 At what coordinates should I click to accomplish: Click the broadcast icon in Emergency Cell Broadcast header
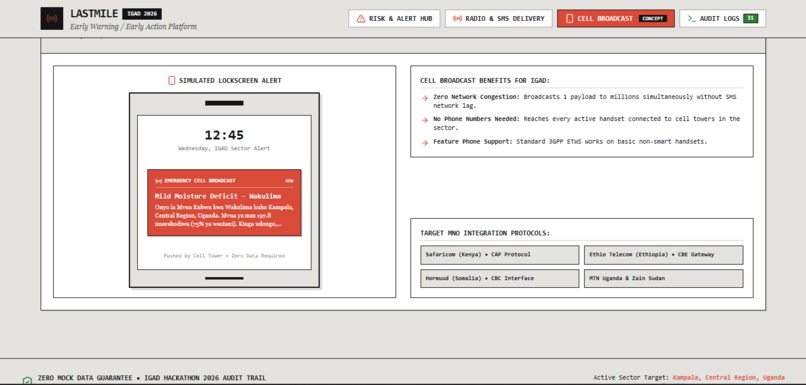click(158, 181)
